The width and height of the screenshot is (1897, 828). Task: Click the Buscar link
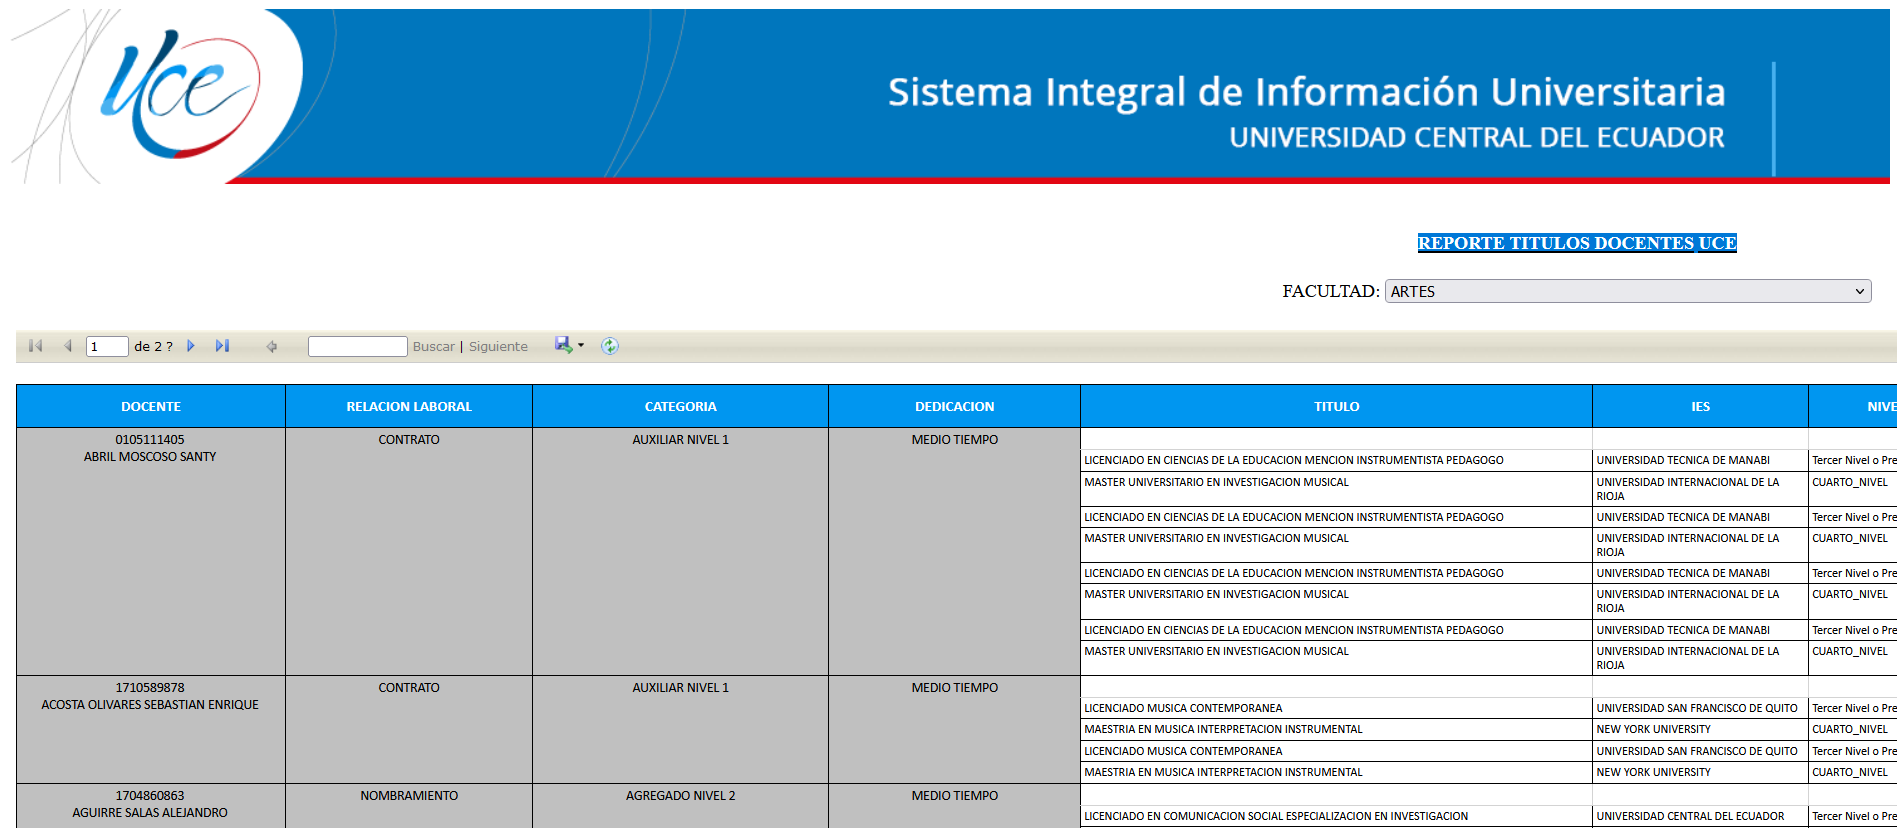point(433,347)
